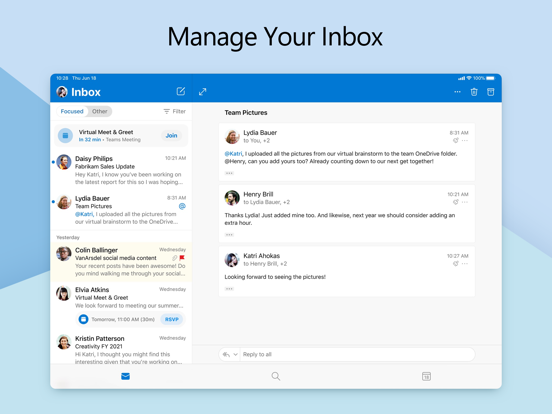Click Henry Brill's avatar in conversation
This screenshot has height=414, width=552.
coord(232,198)
